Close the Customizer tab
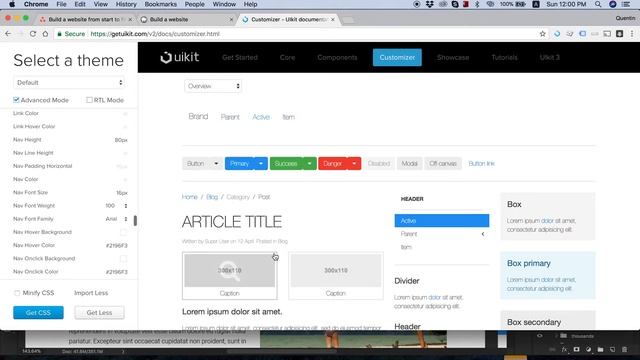Viewport: 640px width, 360px height. click(x=333, y=19)
